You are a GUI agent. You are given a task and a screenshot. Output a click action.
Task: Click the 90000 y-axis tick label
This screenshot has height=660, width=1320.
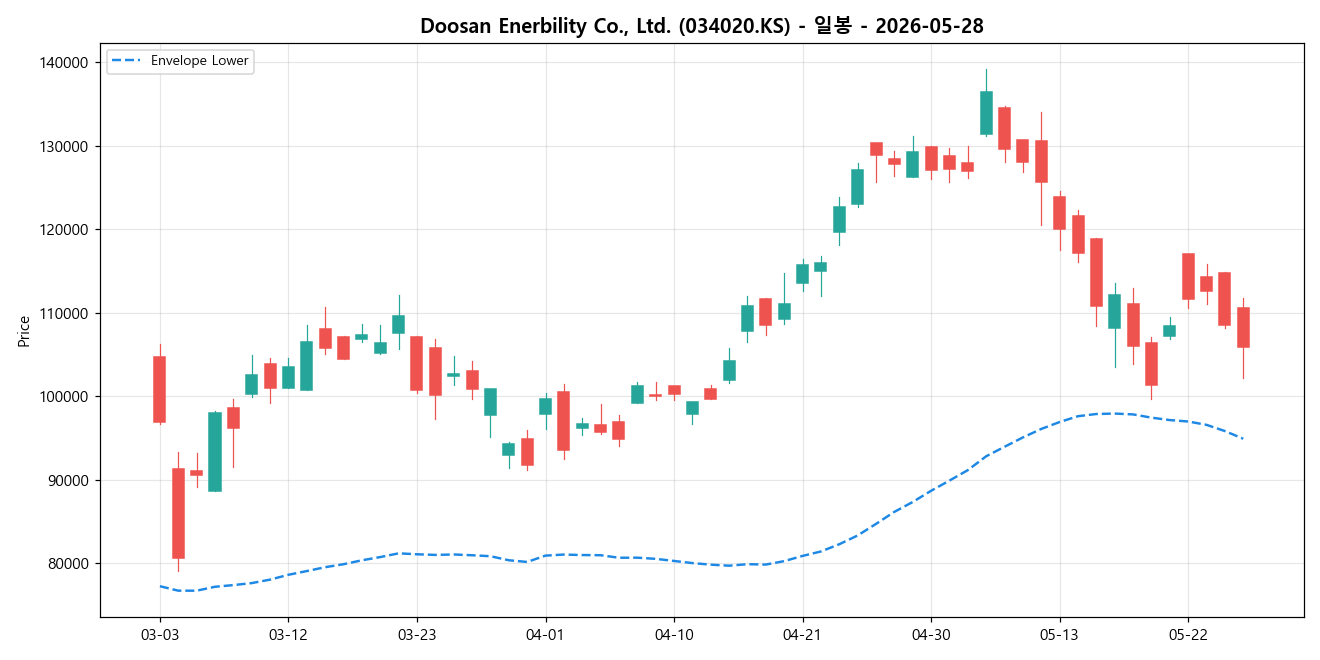[x=67, y=480]
